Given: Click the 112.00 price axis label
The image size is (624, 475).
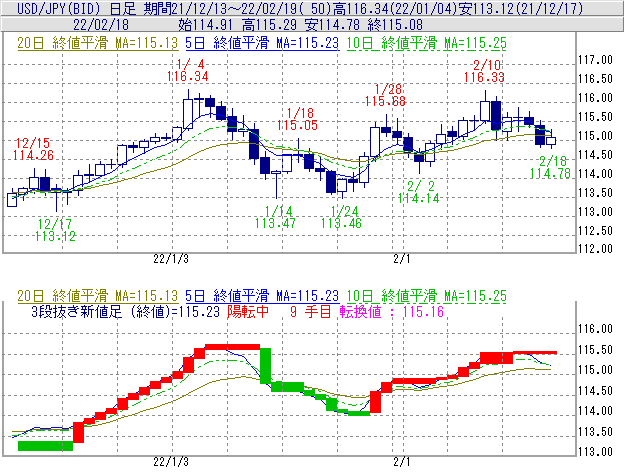Looking at the screenshot, I should (595, 249).
